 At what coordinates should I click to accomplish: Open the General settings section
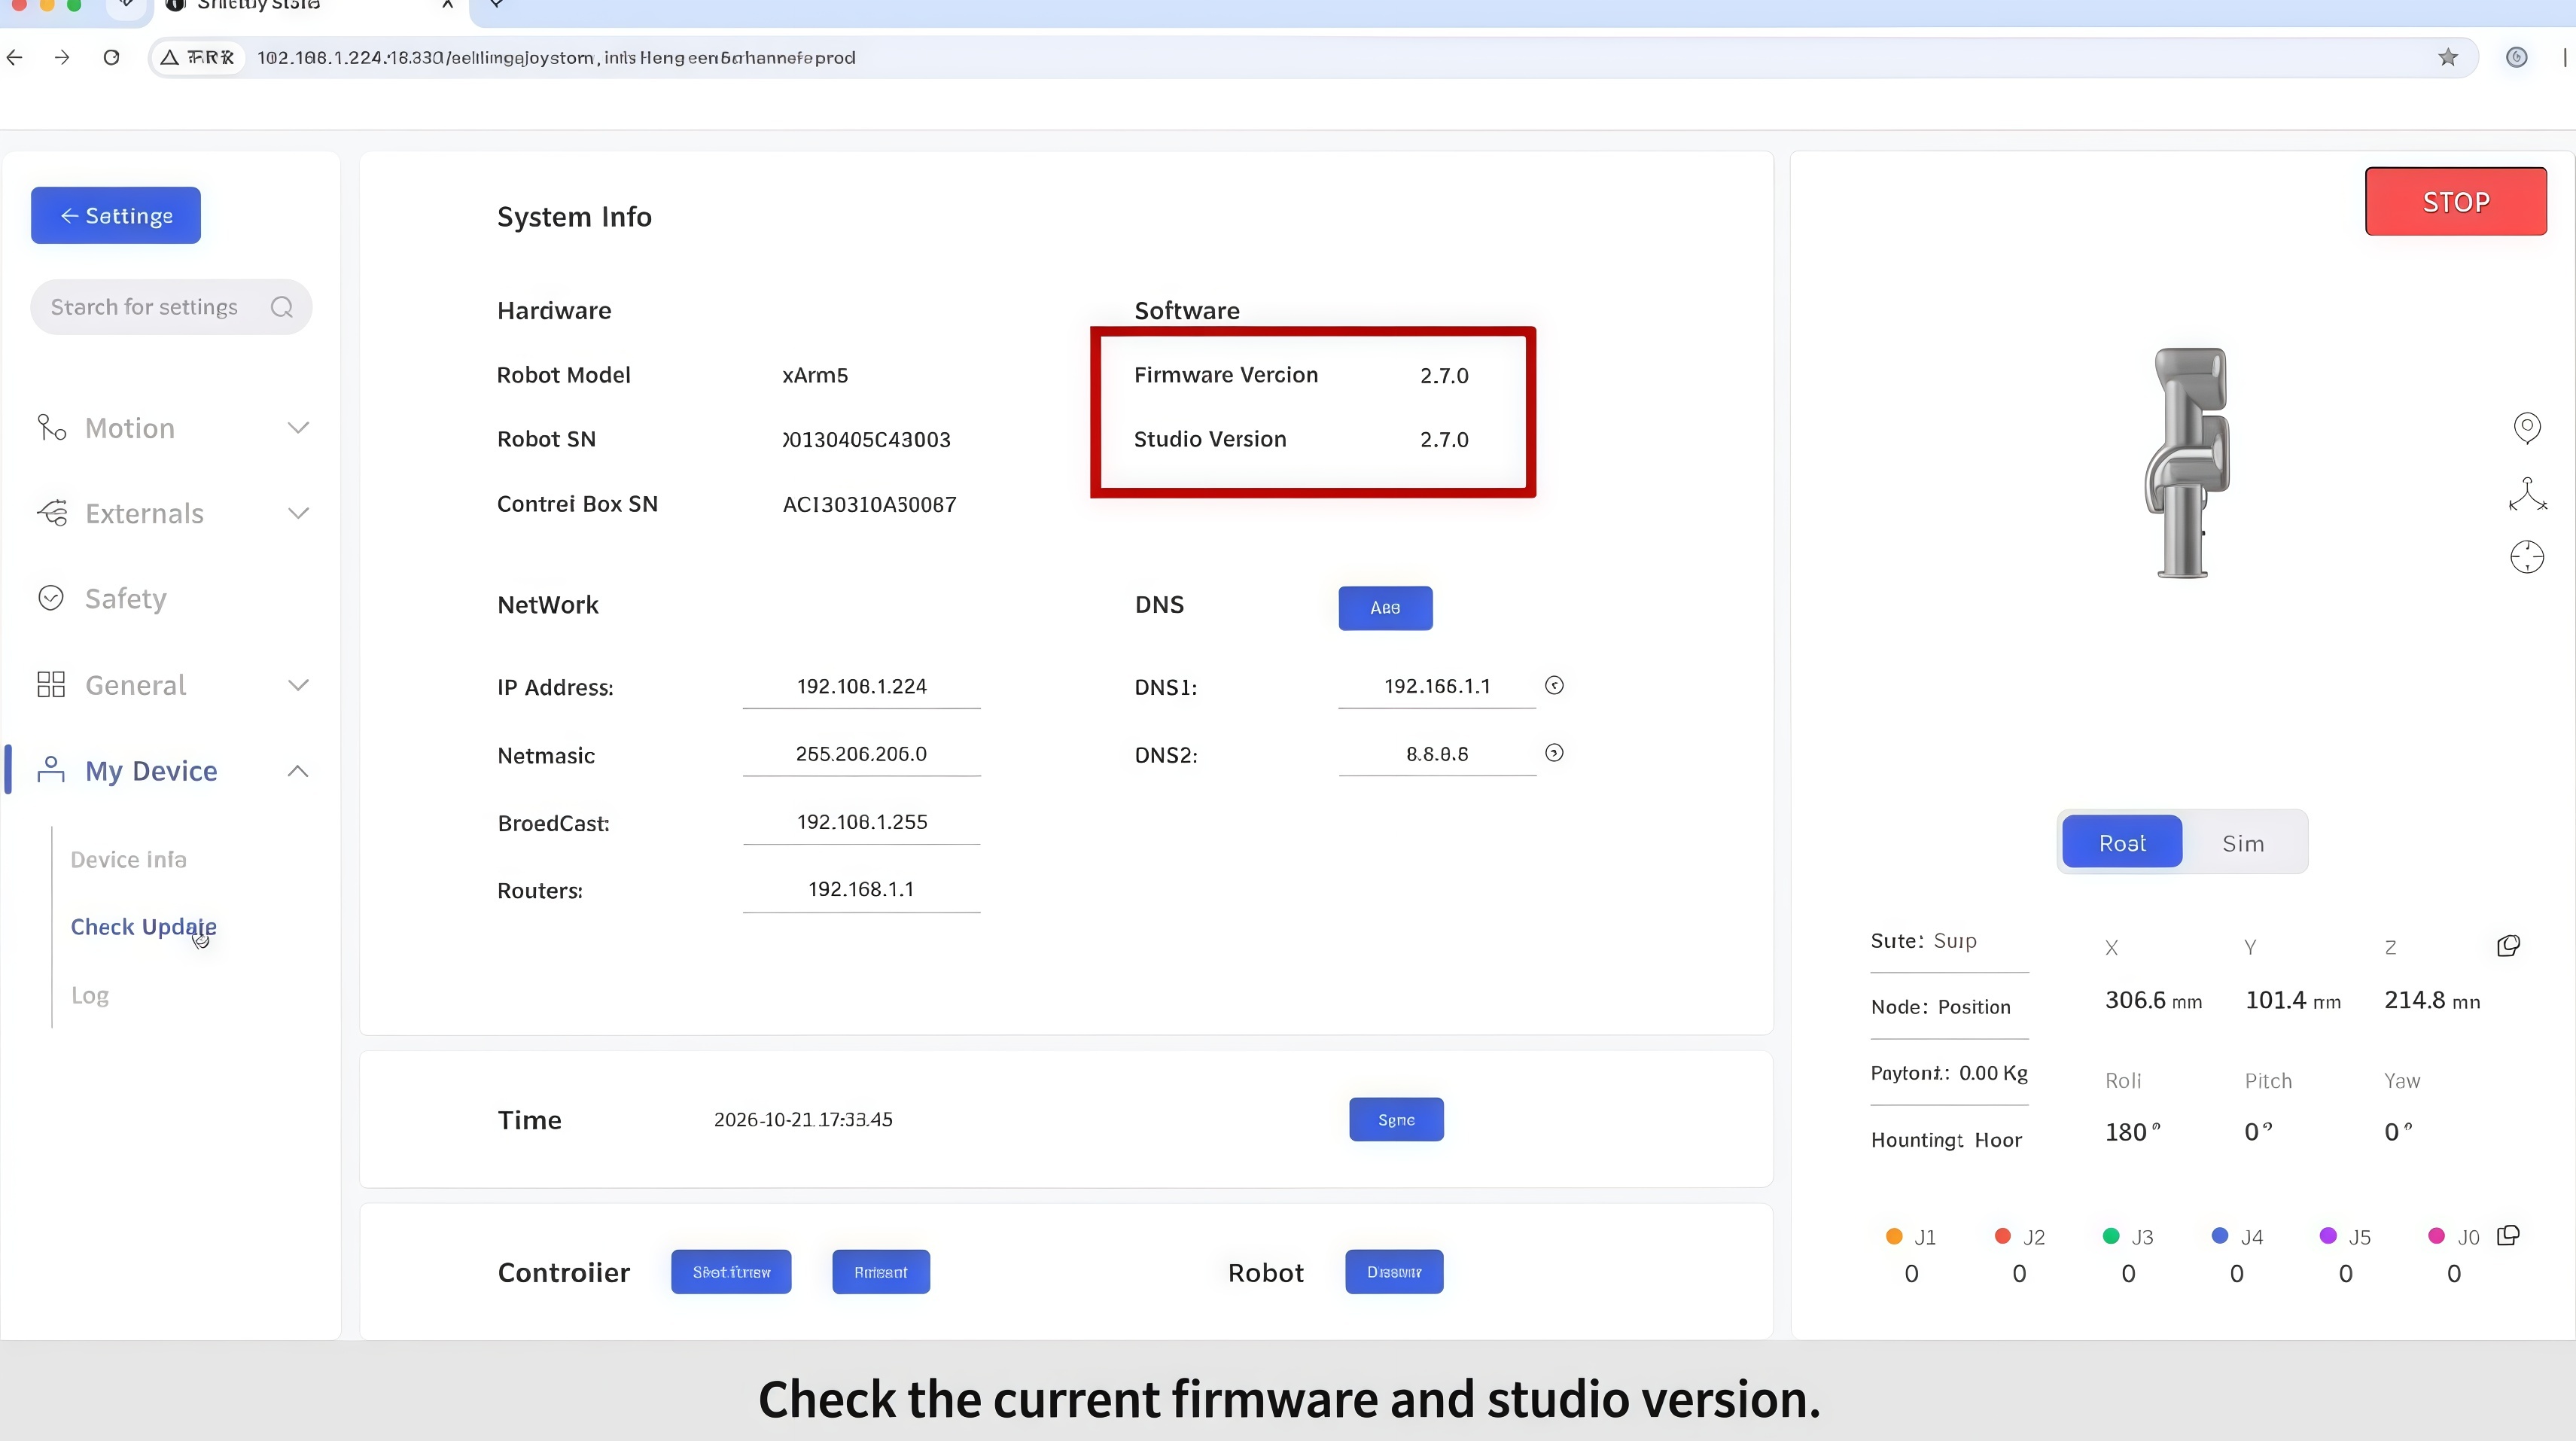pos(172,685)
